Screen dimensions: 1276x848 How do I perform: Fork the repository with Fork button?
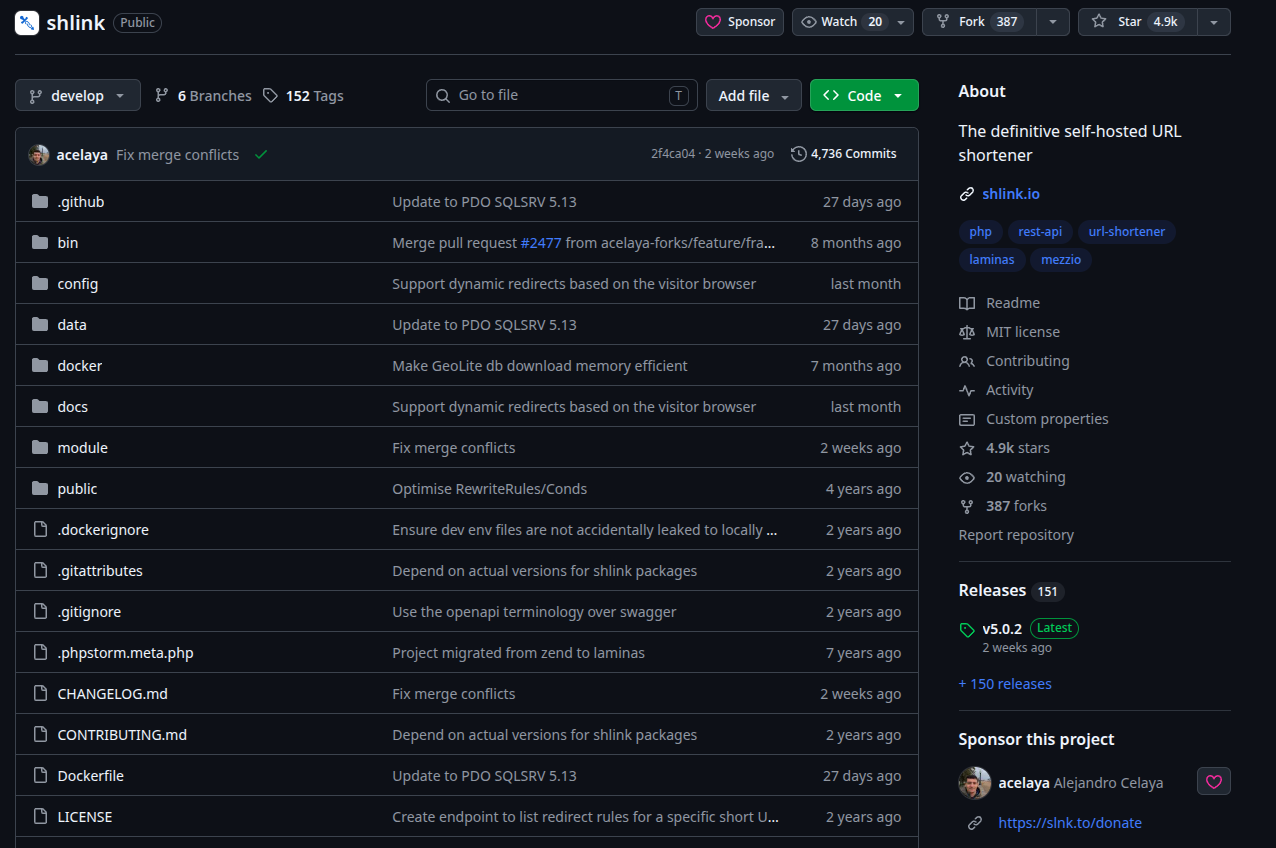click(979, 22)
